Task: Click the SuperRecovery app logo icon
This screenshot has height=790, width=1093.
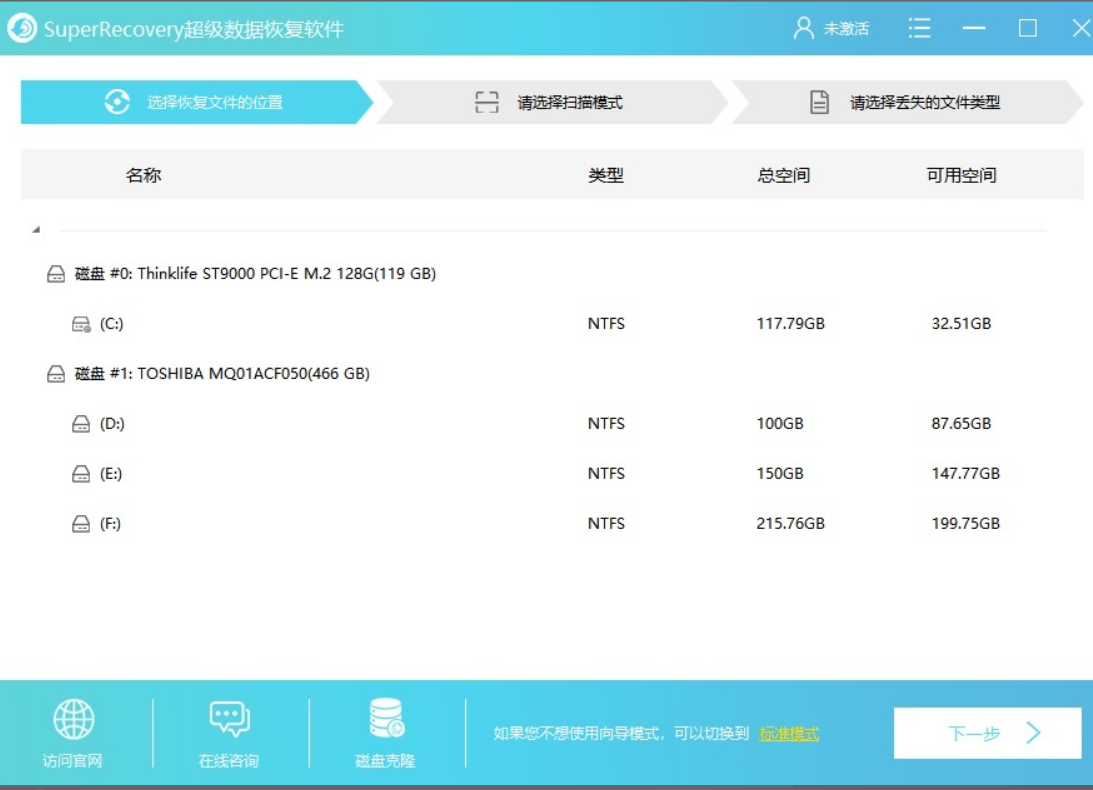Action: (x=22, y=29)
